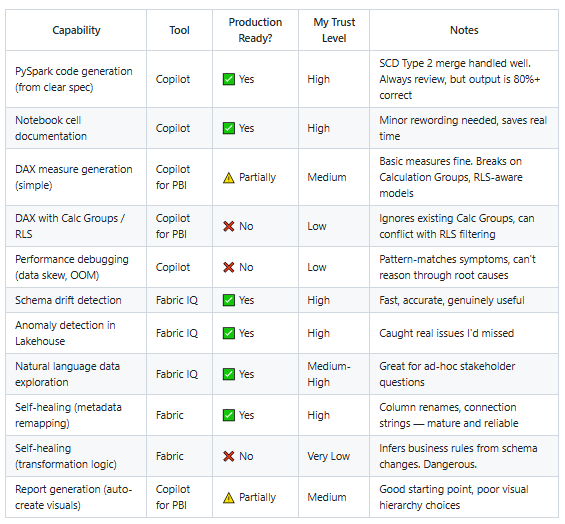Click green checkmark in Notebook cell documentation row

click(228, 128)
